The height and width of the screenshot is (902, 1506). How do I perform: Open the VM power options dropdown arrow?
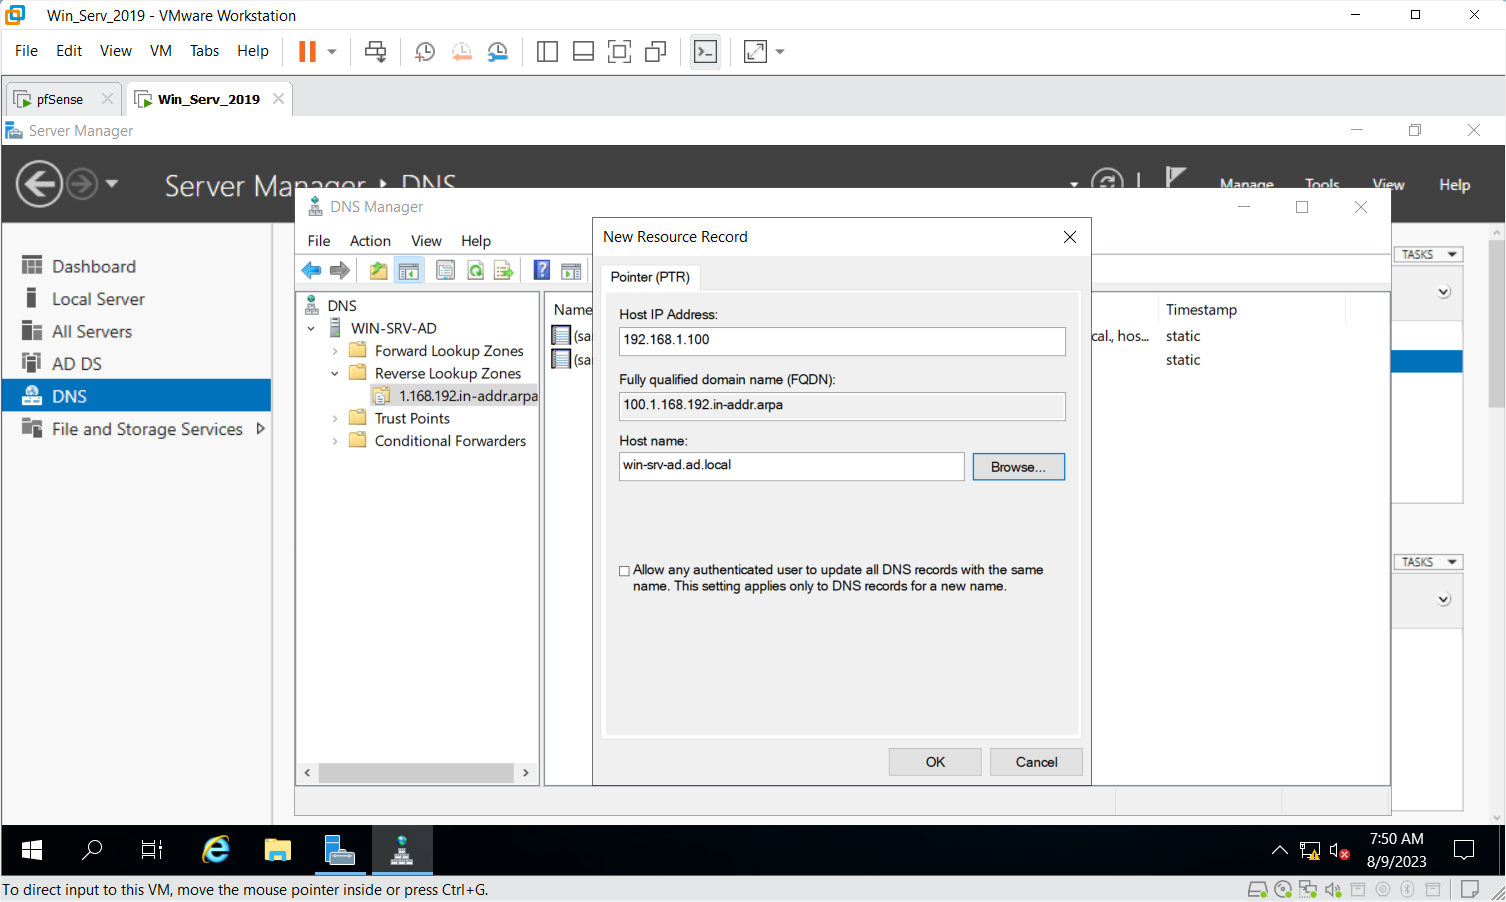pyautogui.click(x=332, y=51)
